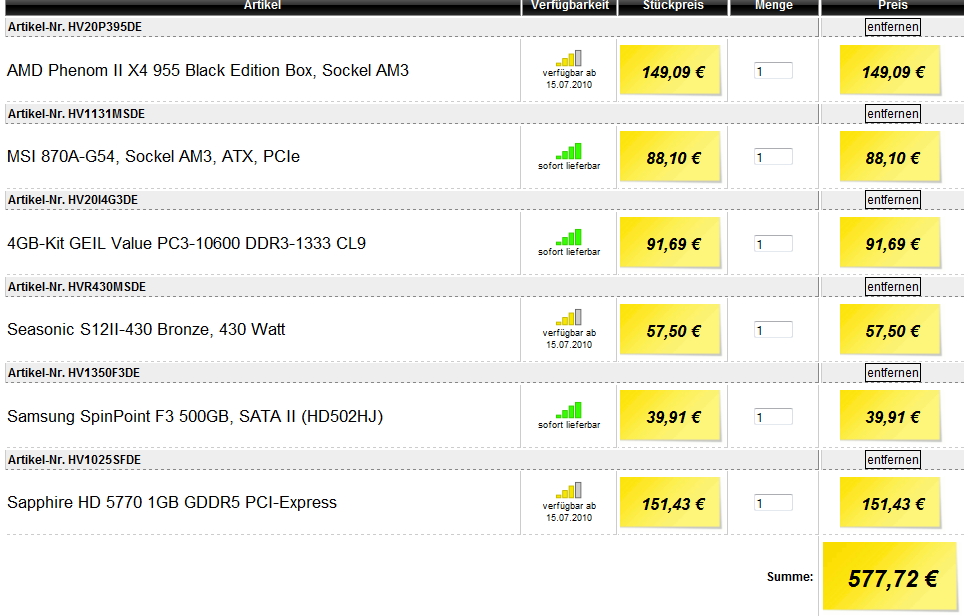Click unit price 57,50 € in Stückpreis column
Image resolution: width=964 pixels, height=616 pixels.
[x=671, y=330]
